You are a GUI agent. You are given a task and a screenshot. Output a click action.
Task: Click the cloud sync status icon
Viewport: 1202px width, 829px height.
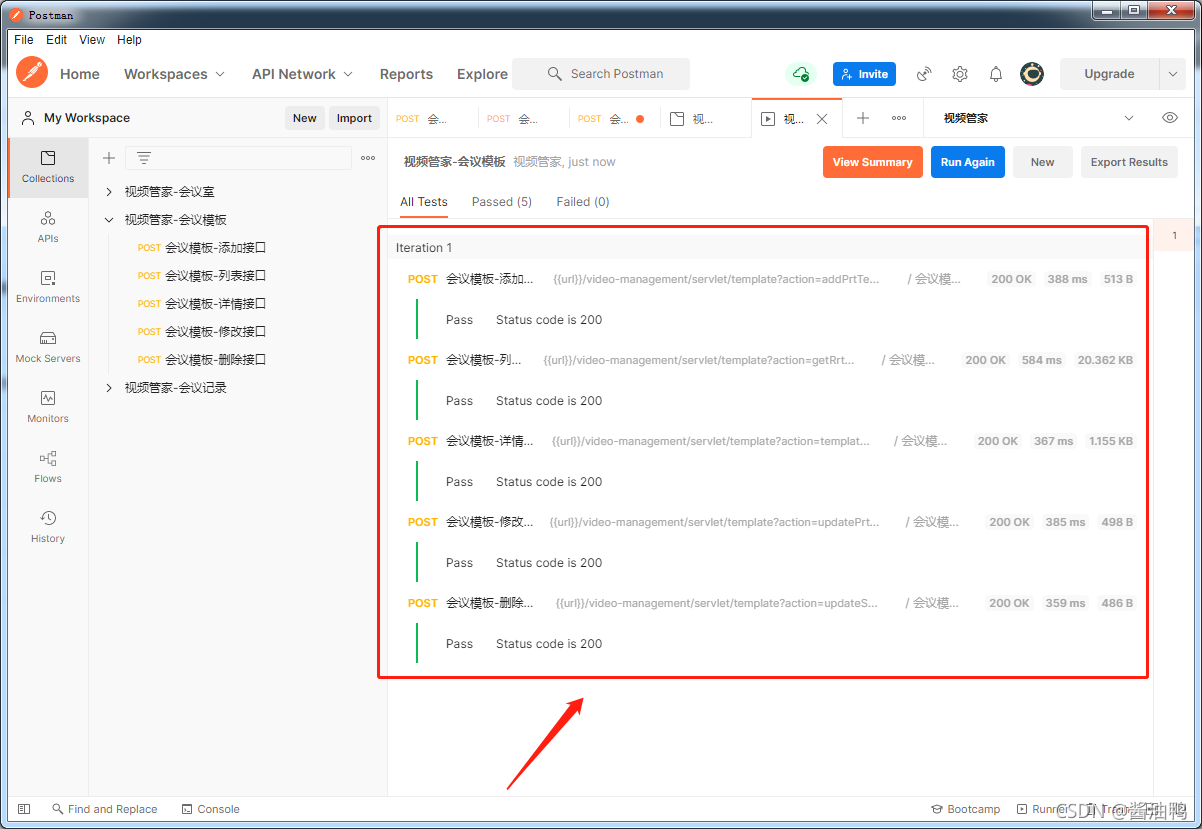pos(800,74)
